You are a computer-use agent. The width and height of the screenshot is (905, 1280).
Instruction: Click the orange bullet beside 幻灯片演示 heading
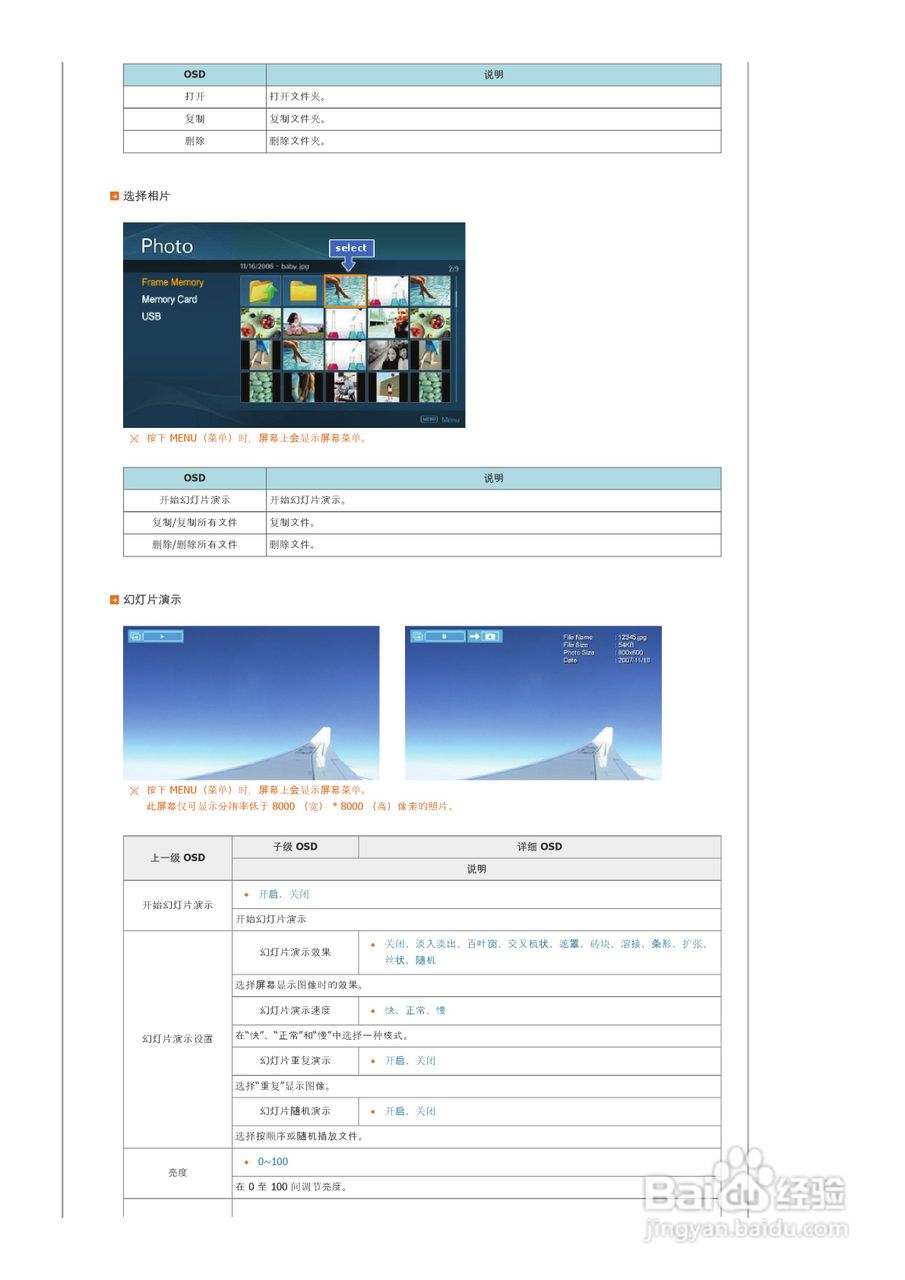(x=113, y=600)
